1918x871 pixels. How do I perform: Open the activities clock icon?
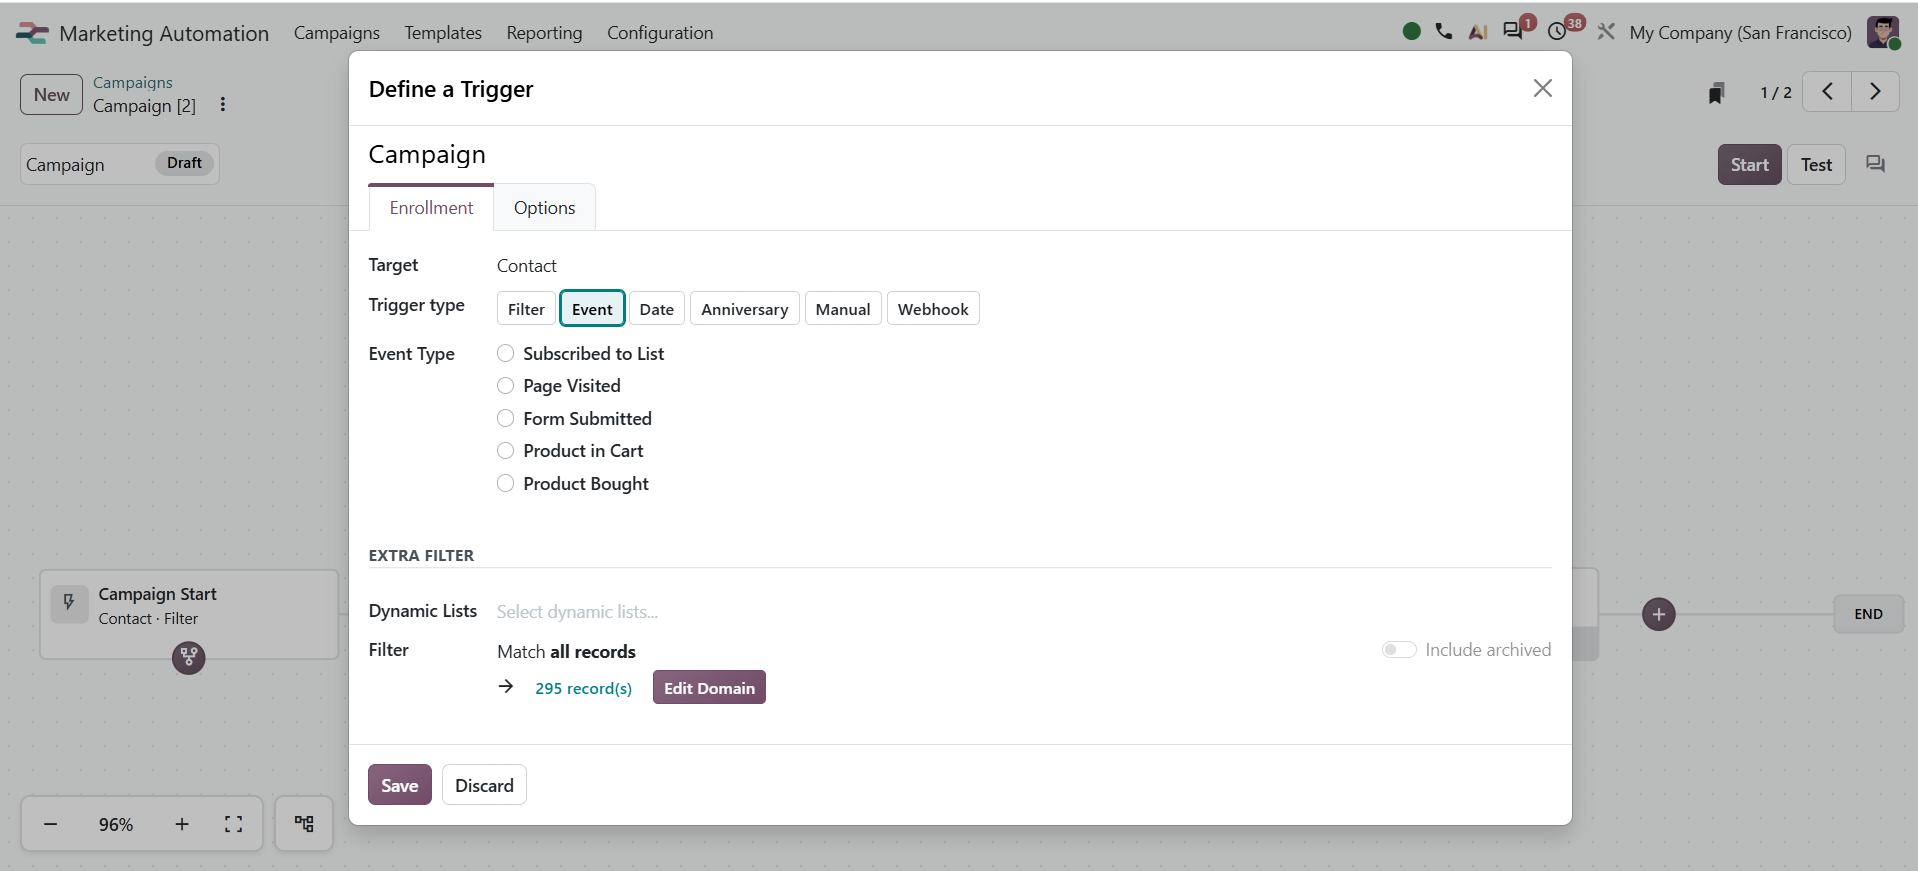(1557, 32)
